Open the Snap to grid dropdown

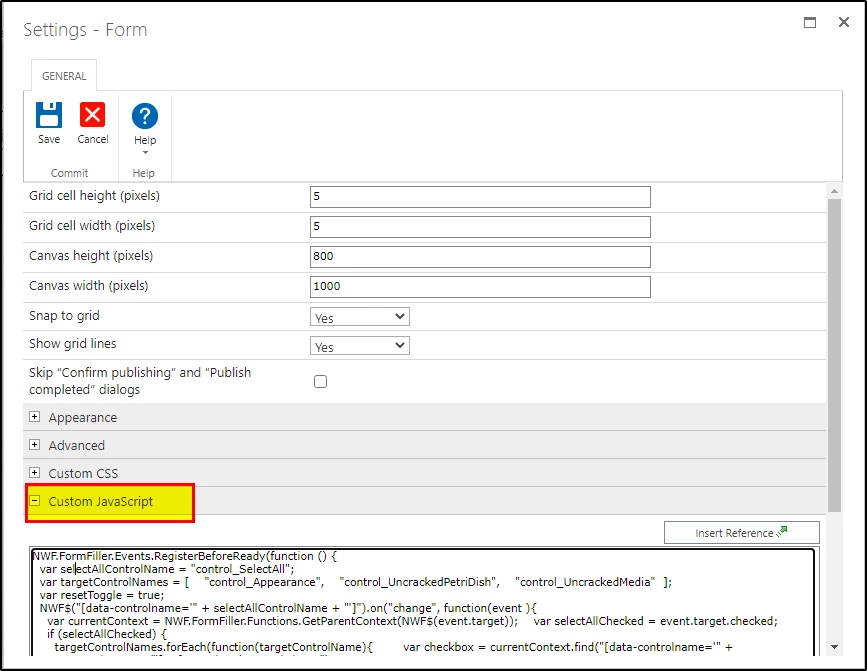tap(359, 317)
